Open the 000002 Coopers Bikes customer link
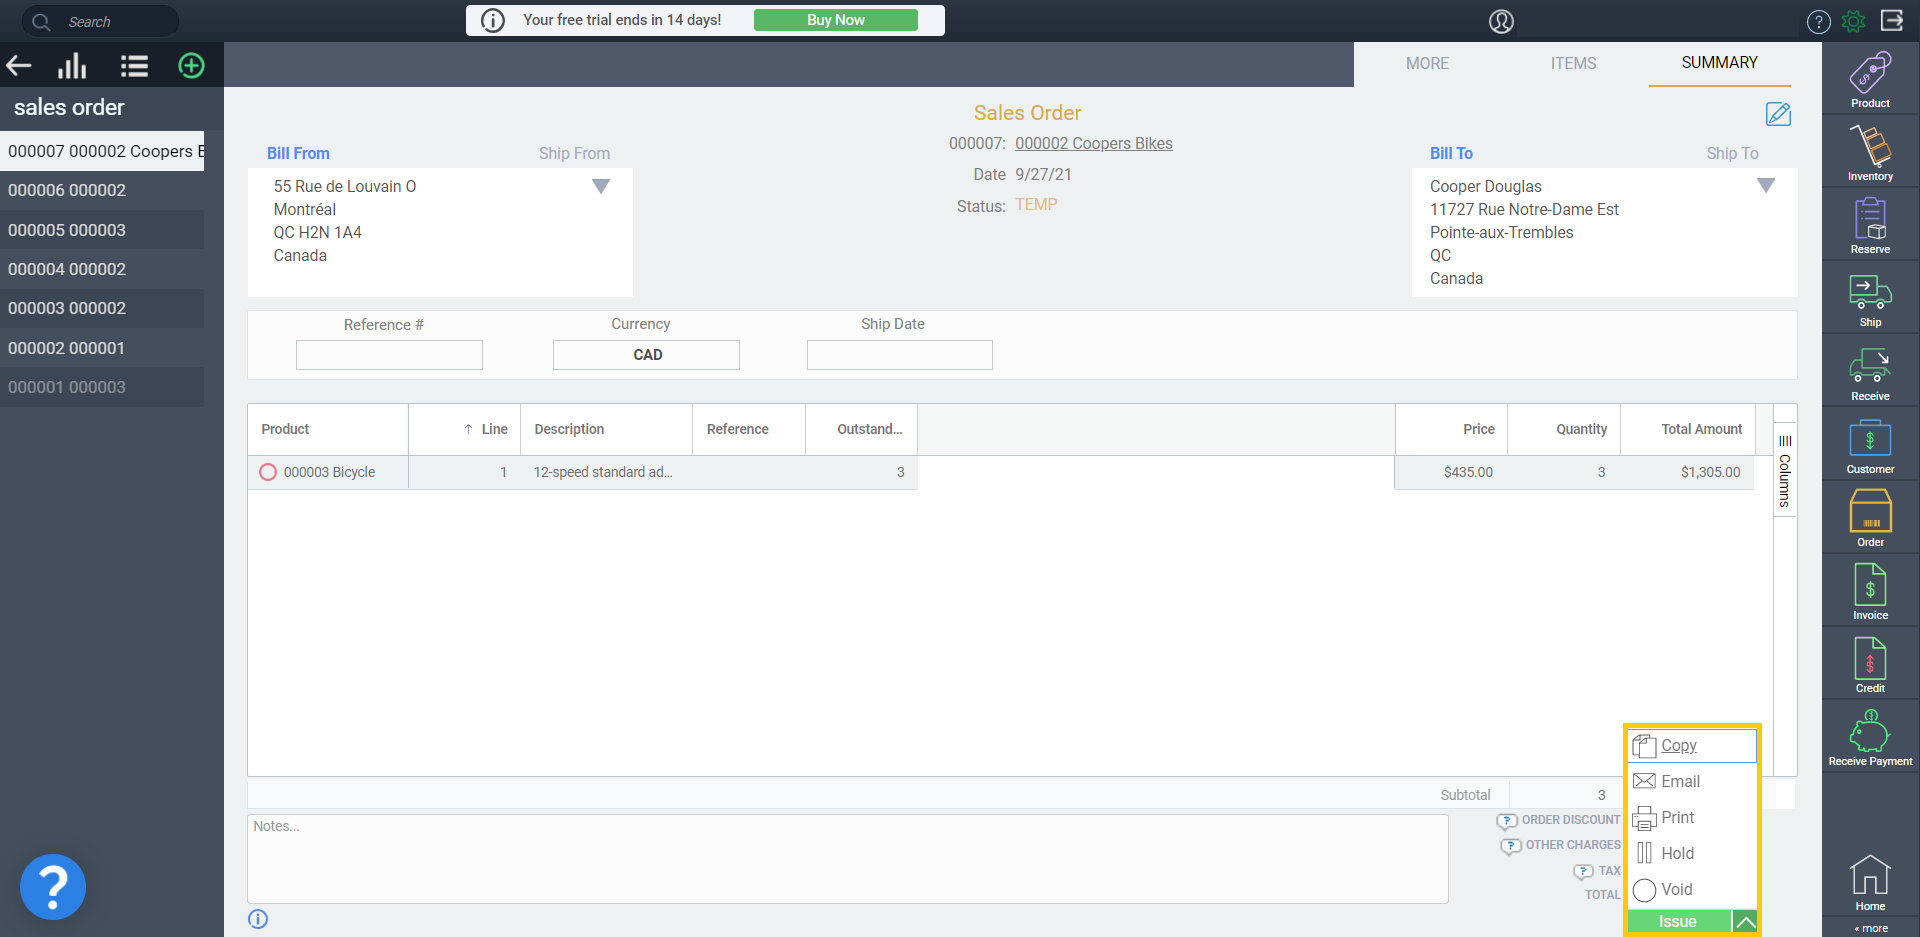1920x937 pixels. coord(1094,144)
